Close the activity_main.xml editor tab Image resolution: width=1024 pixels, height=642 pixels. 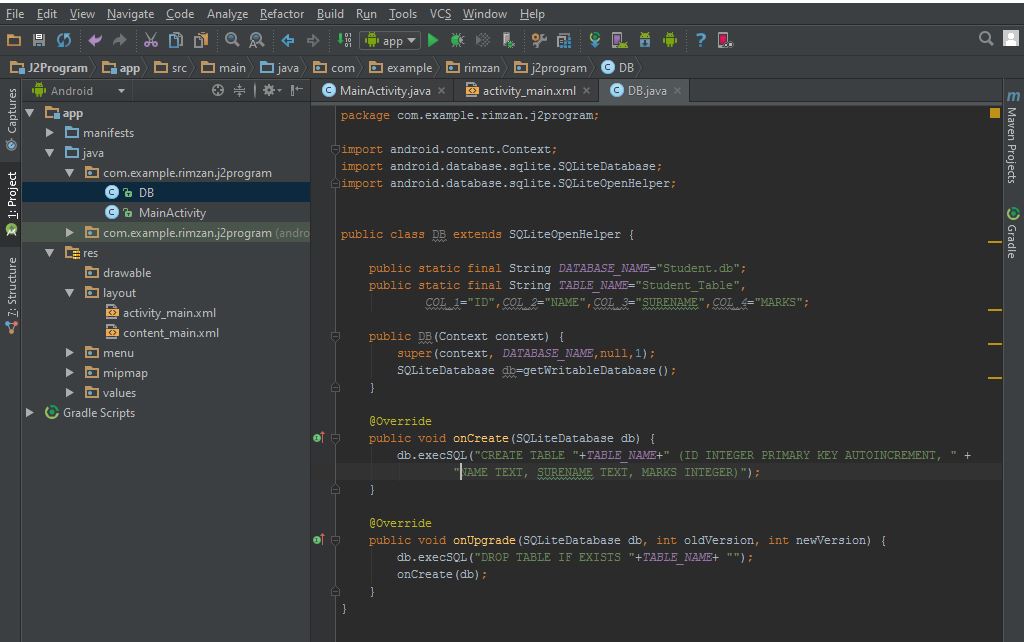(587, 90)
